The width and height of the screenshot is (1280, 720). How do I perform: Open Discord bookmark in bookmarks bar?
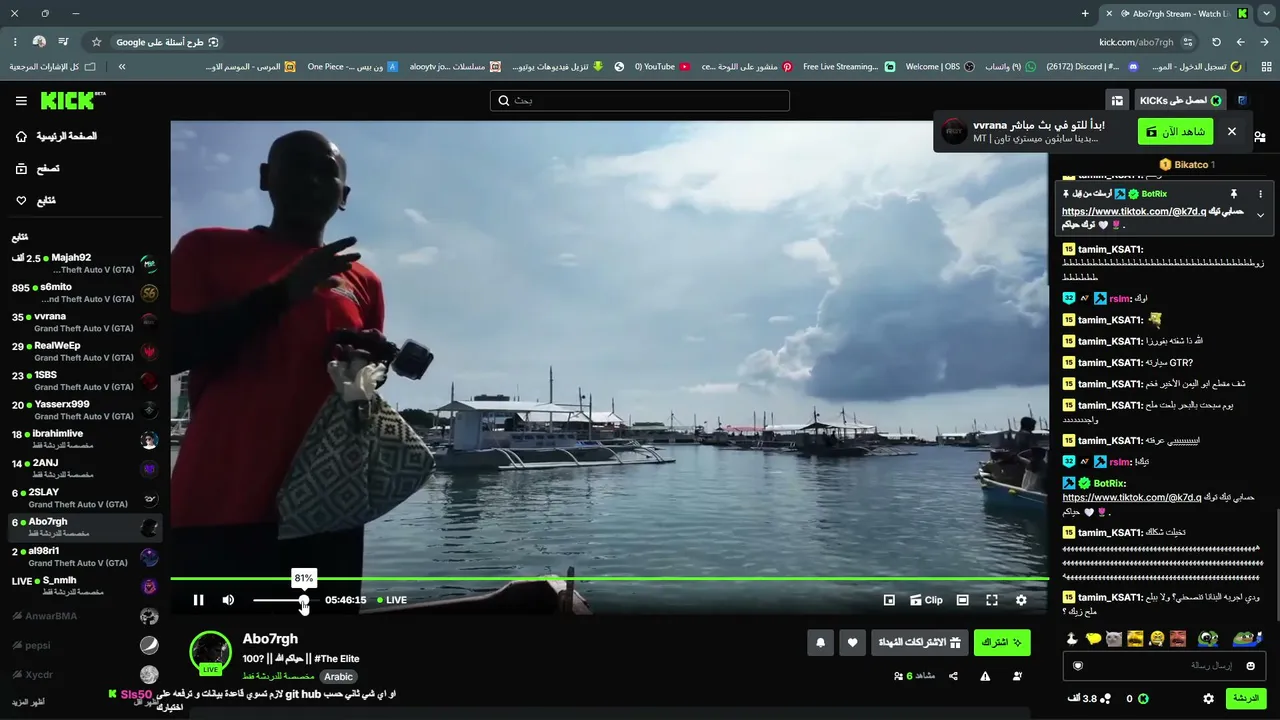(x=1092, y=67)
